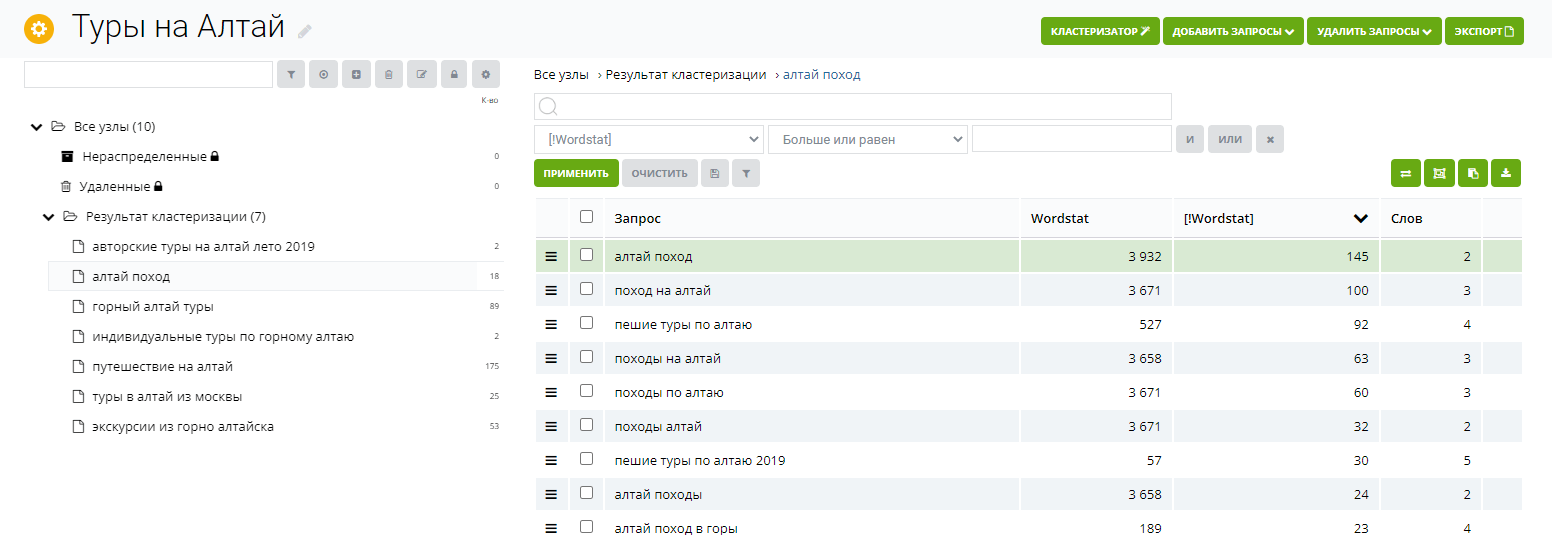Screen dimensions: 1552x535
Task: Open the "Добавить запросы" menu
Action: coord(1233,31)
